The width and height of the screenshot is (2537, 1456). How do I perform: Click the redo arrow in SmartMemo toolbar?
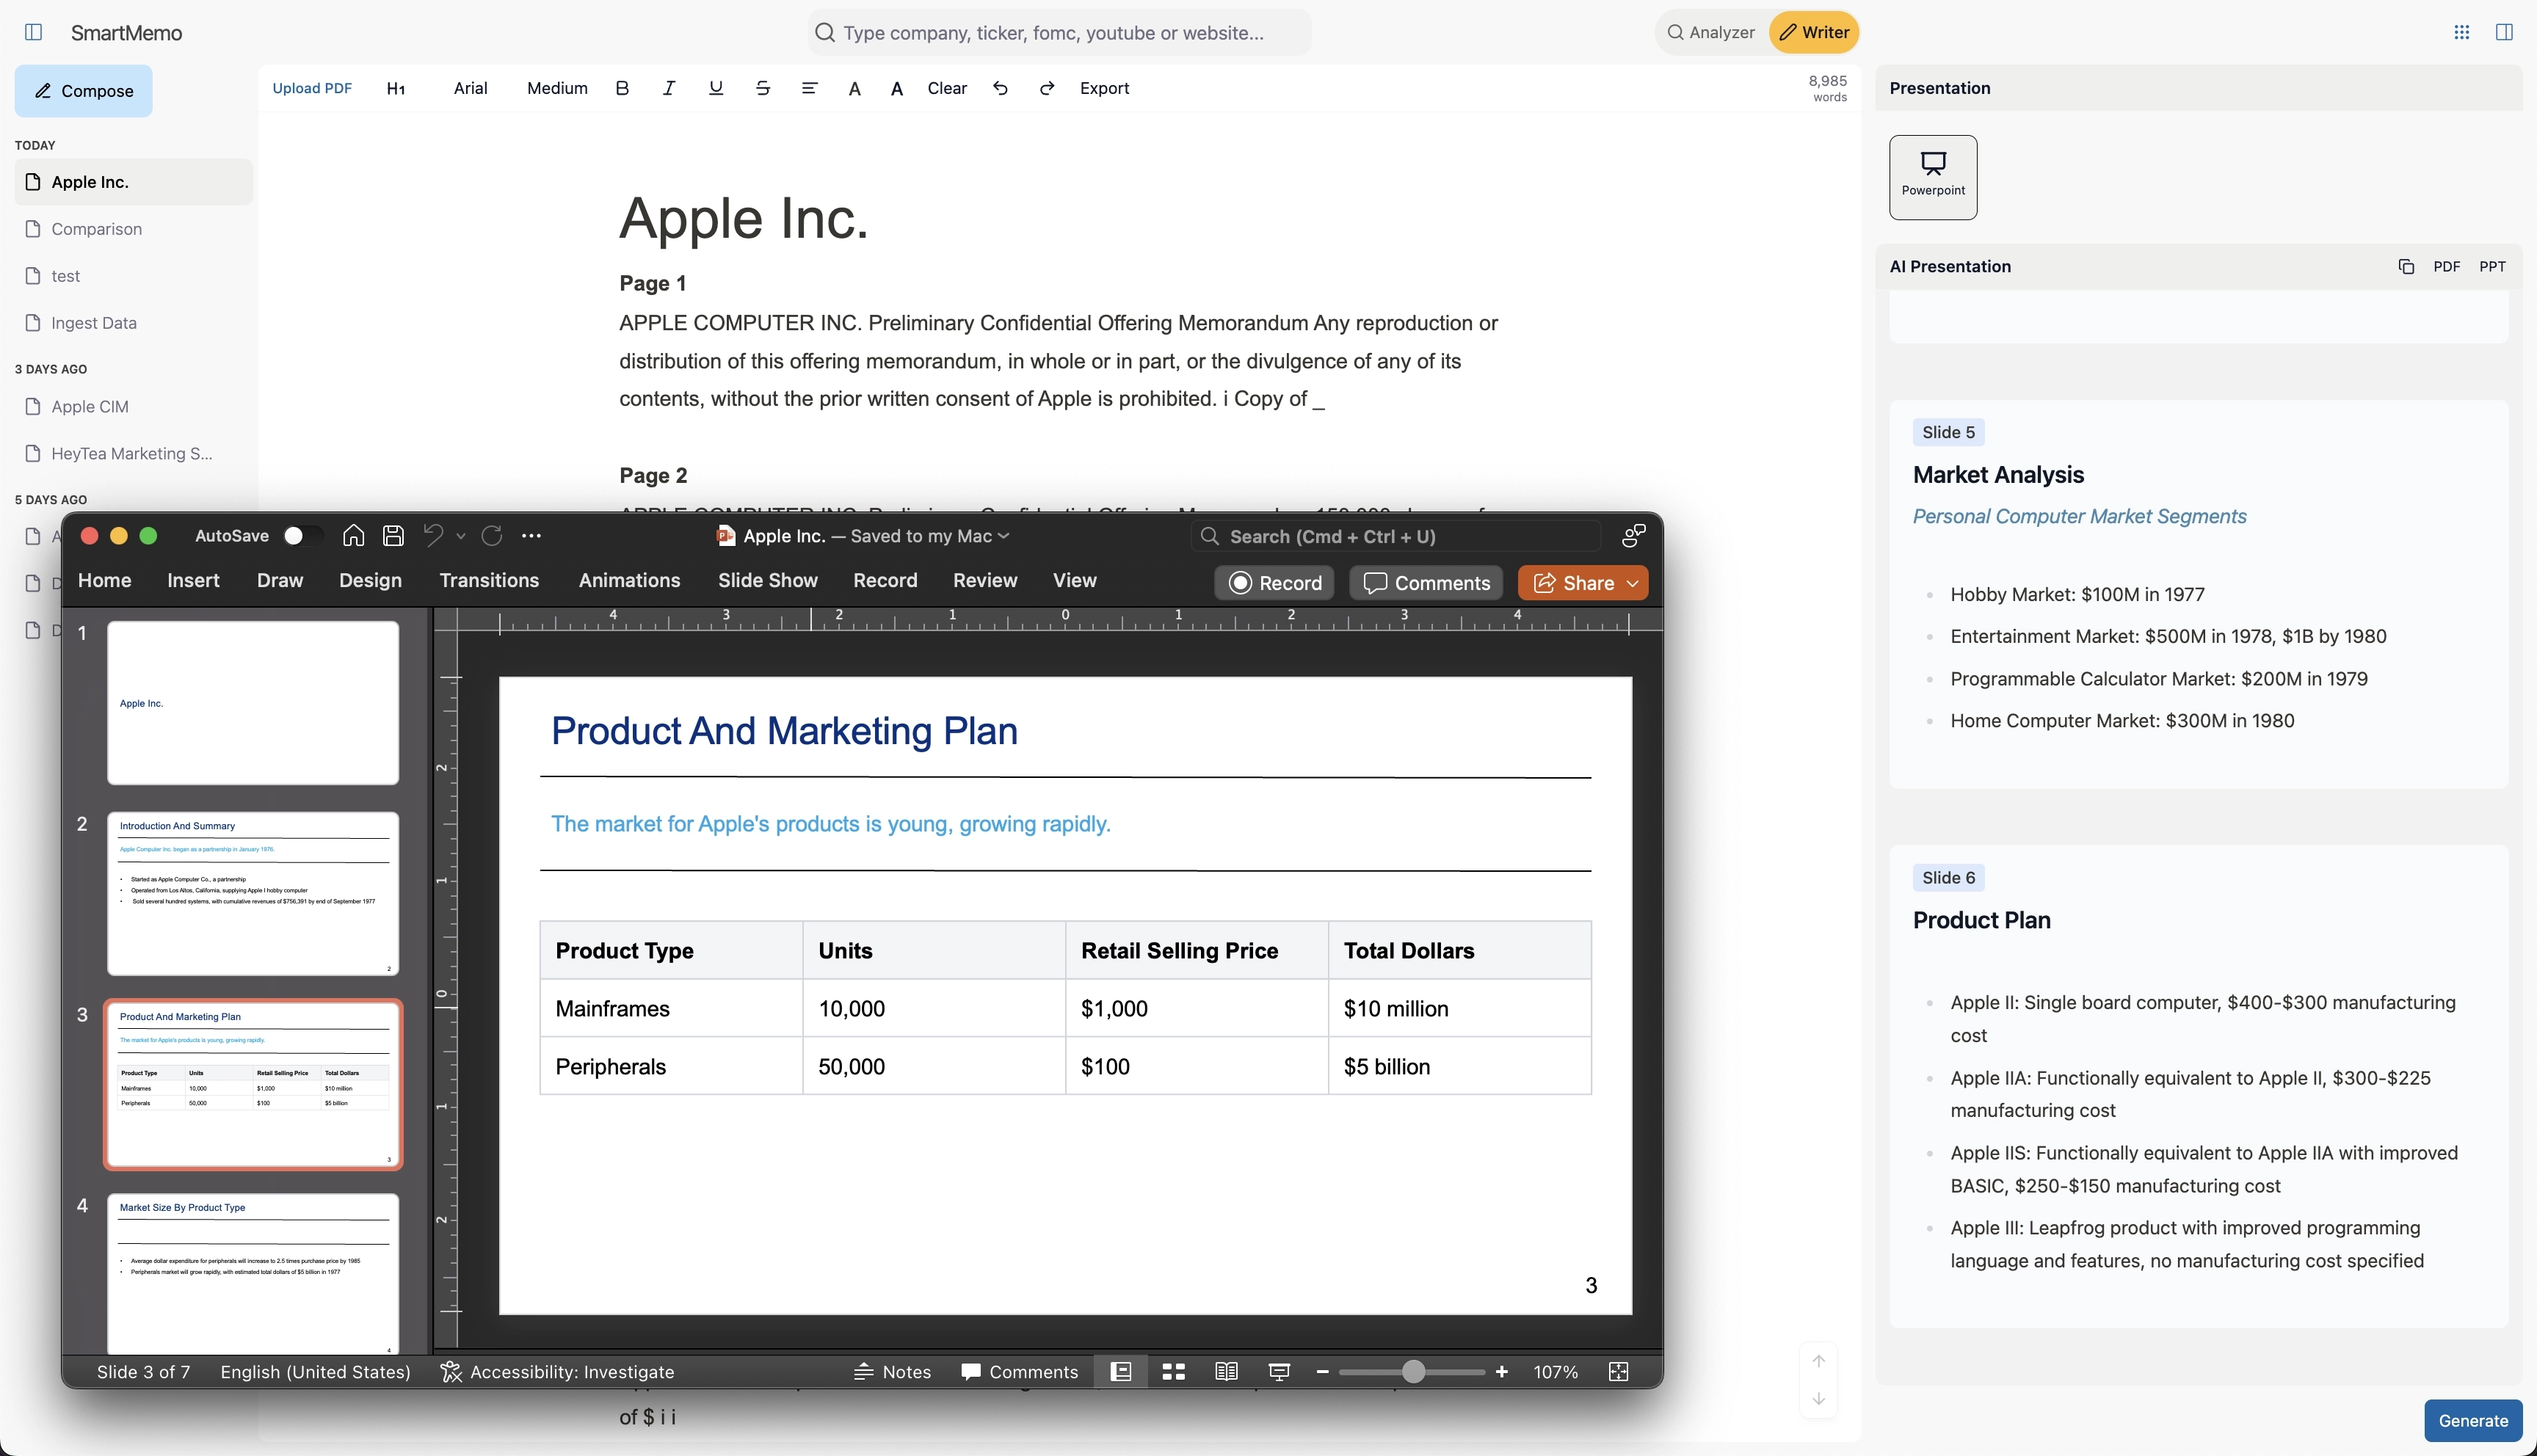(x=1047, y=88)
